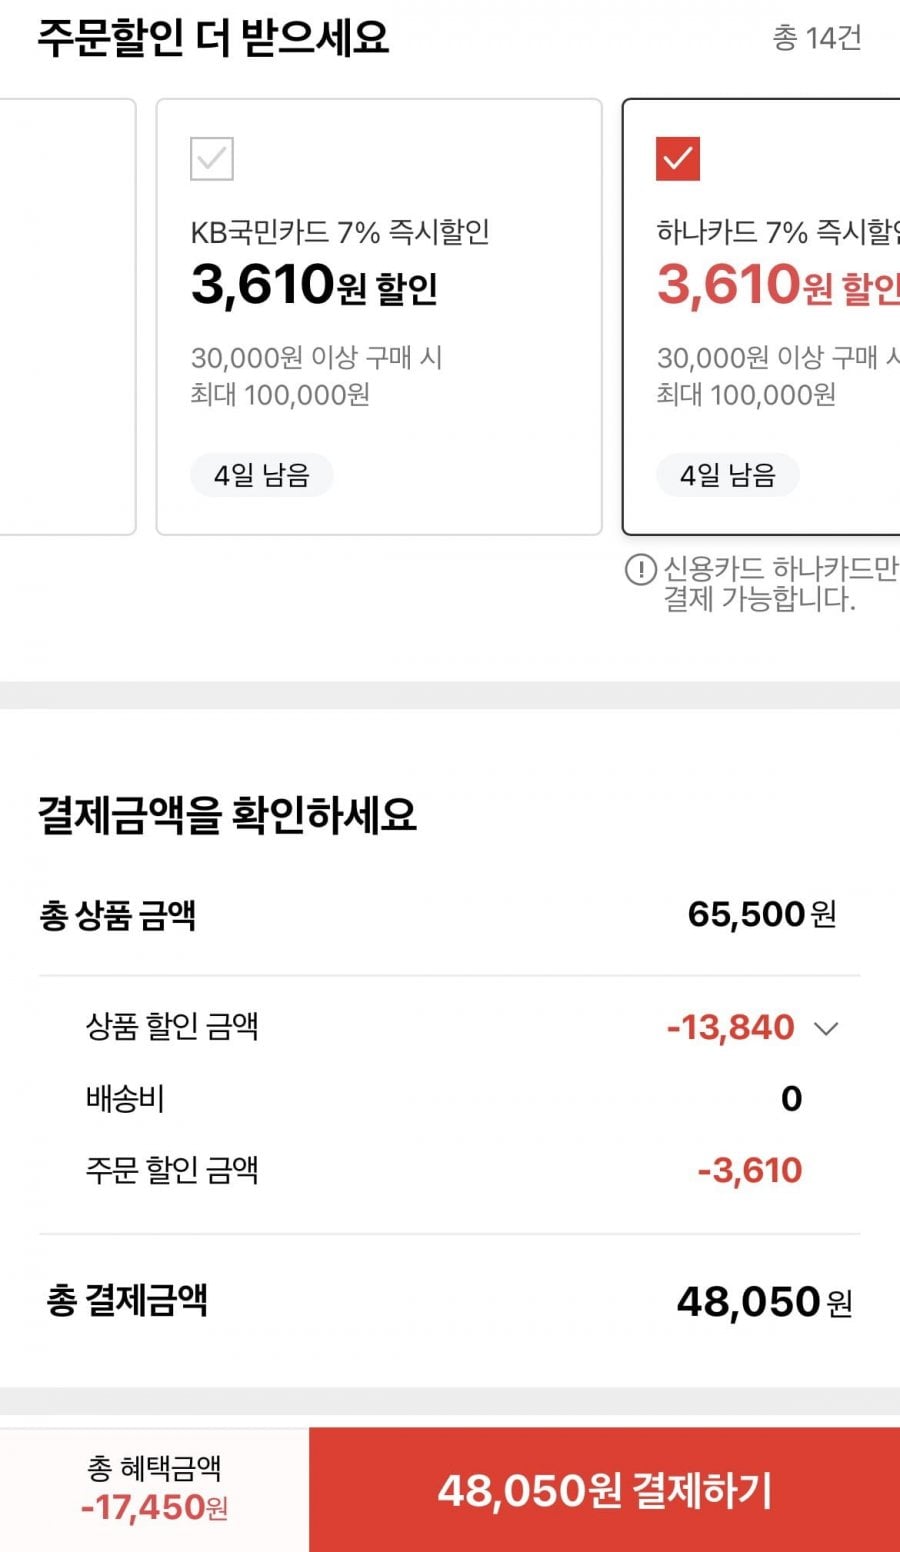Tap the 4일 남음 badge on 하나카드 card

click(x=728, y=475)
